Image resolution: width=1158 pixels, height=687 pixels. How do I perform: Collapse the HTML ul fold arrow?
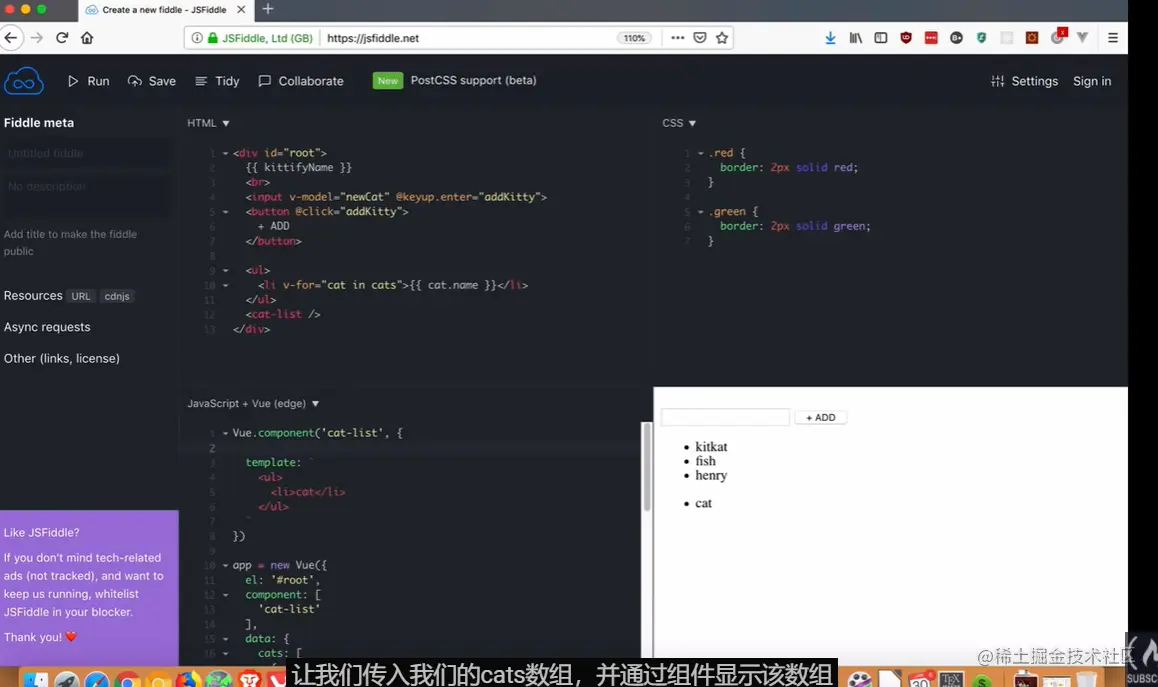point(225,271)
